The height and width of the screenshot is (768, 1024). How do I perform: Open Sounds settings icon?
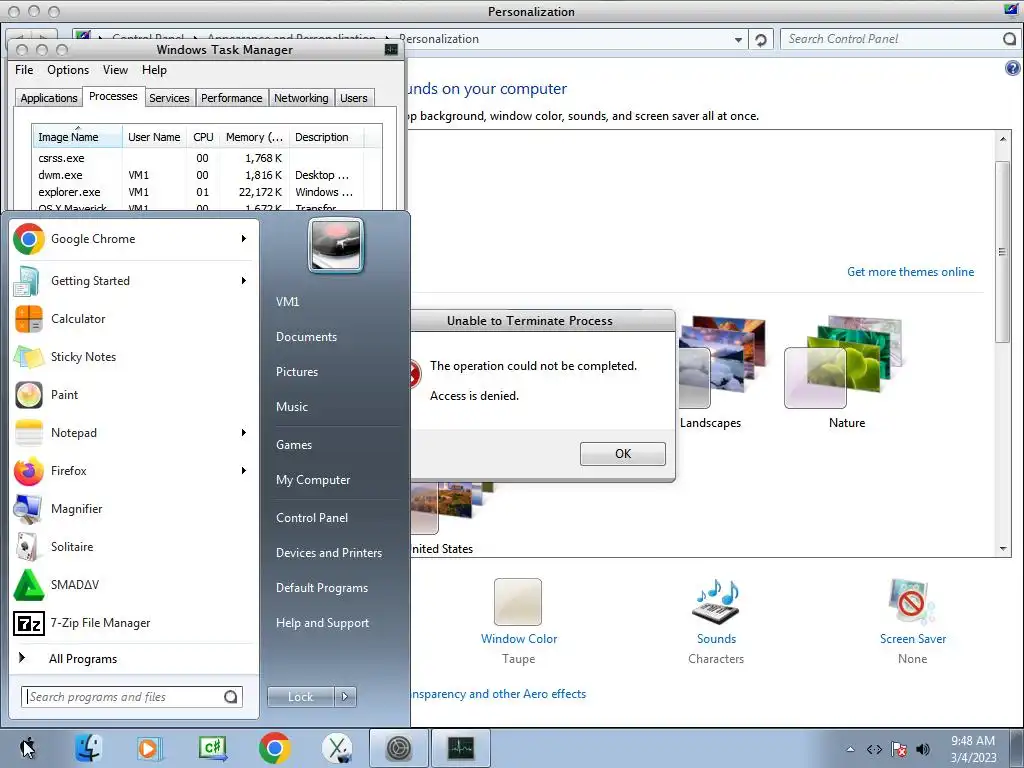pos(716,602)
